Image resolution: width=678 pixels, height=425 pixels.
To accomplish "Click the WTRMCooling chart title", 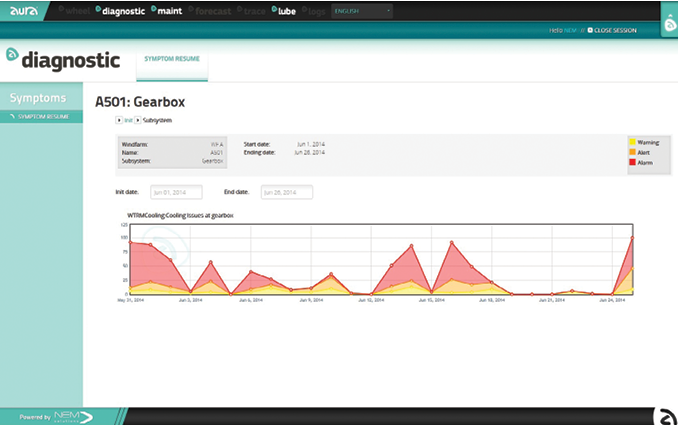I will (x=180, y=215).
